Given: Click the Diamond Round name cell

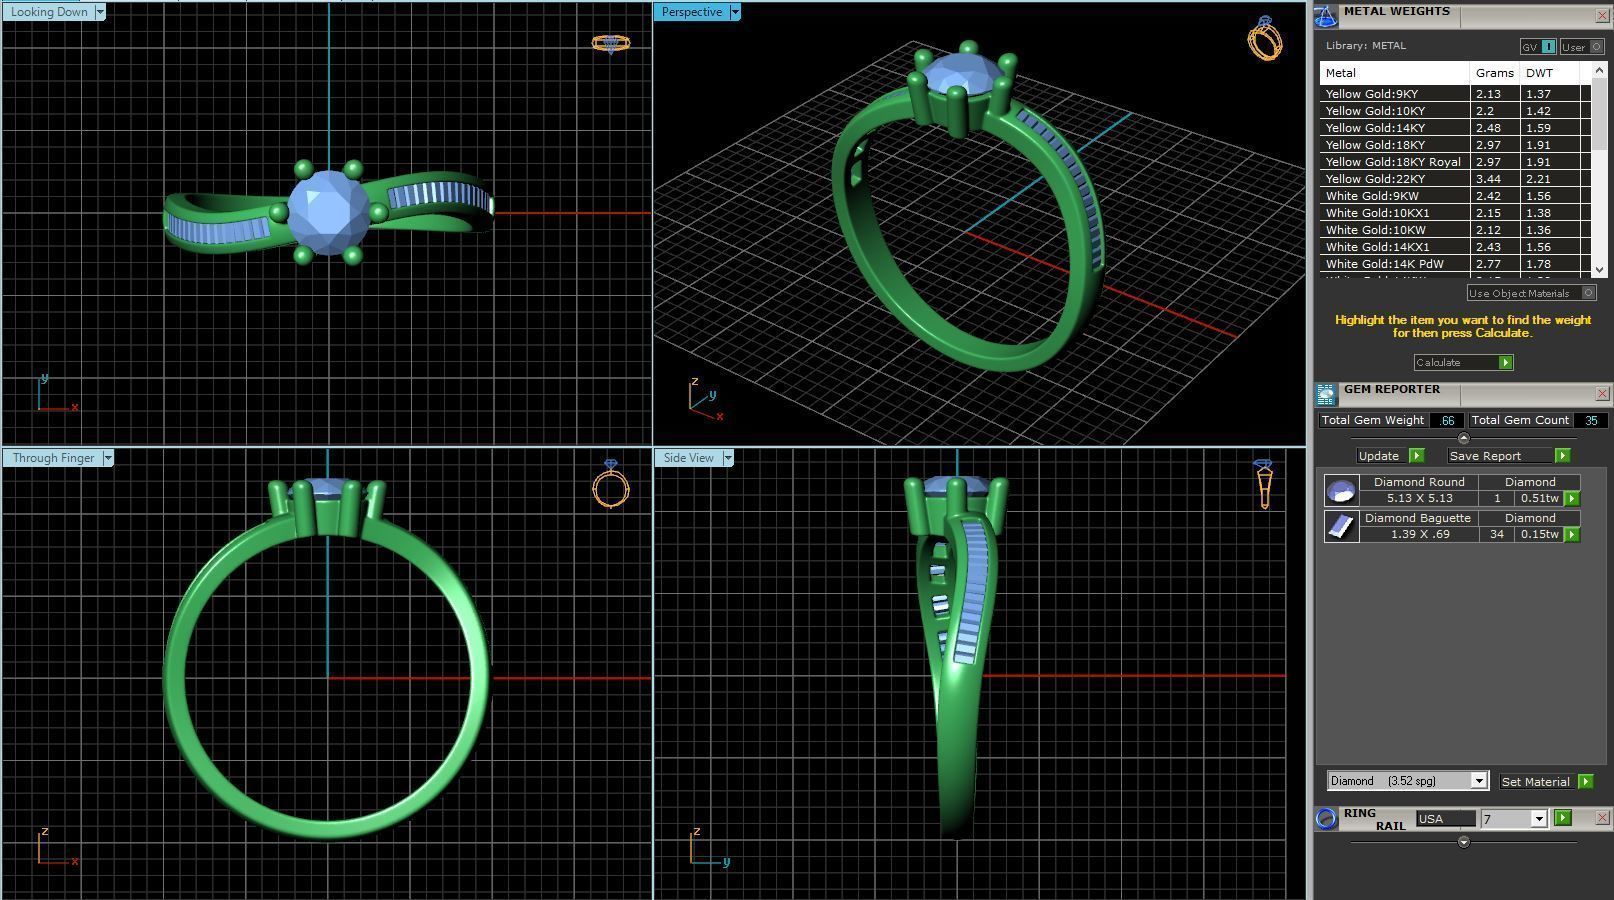Looking at the screenshot, I should point(1419,482).
